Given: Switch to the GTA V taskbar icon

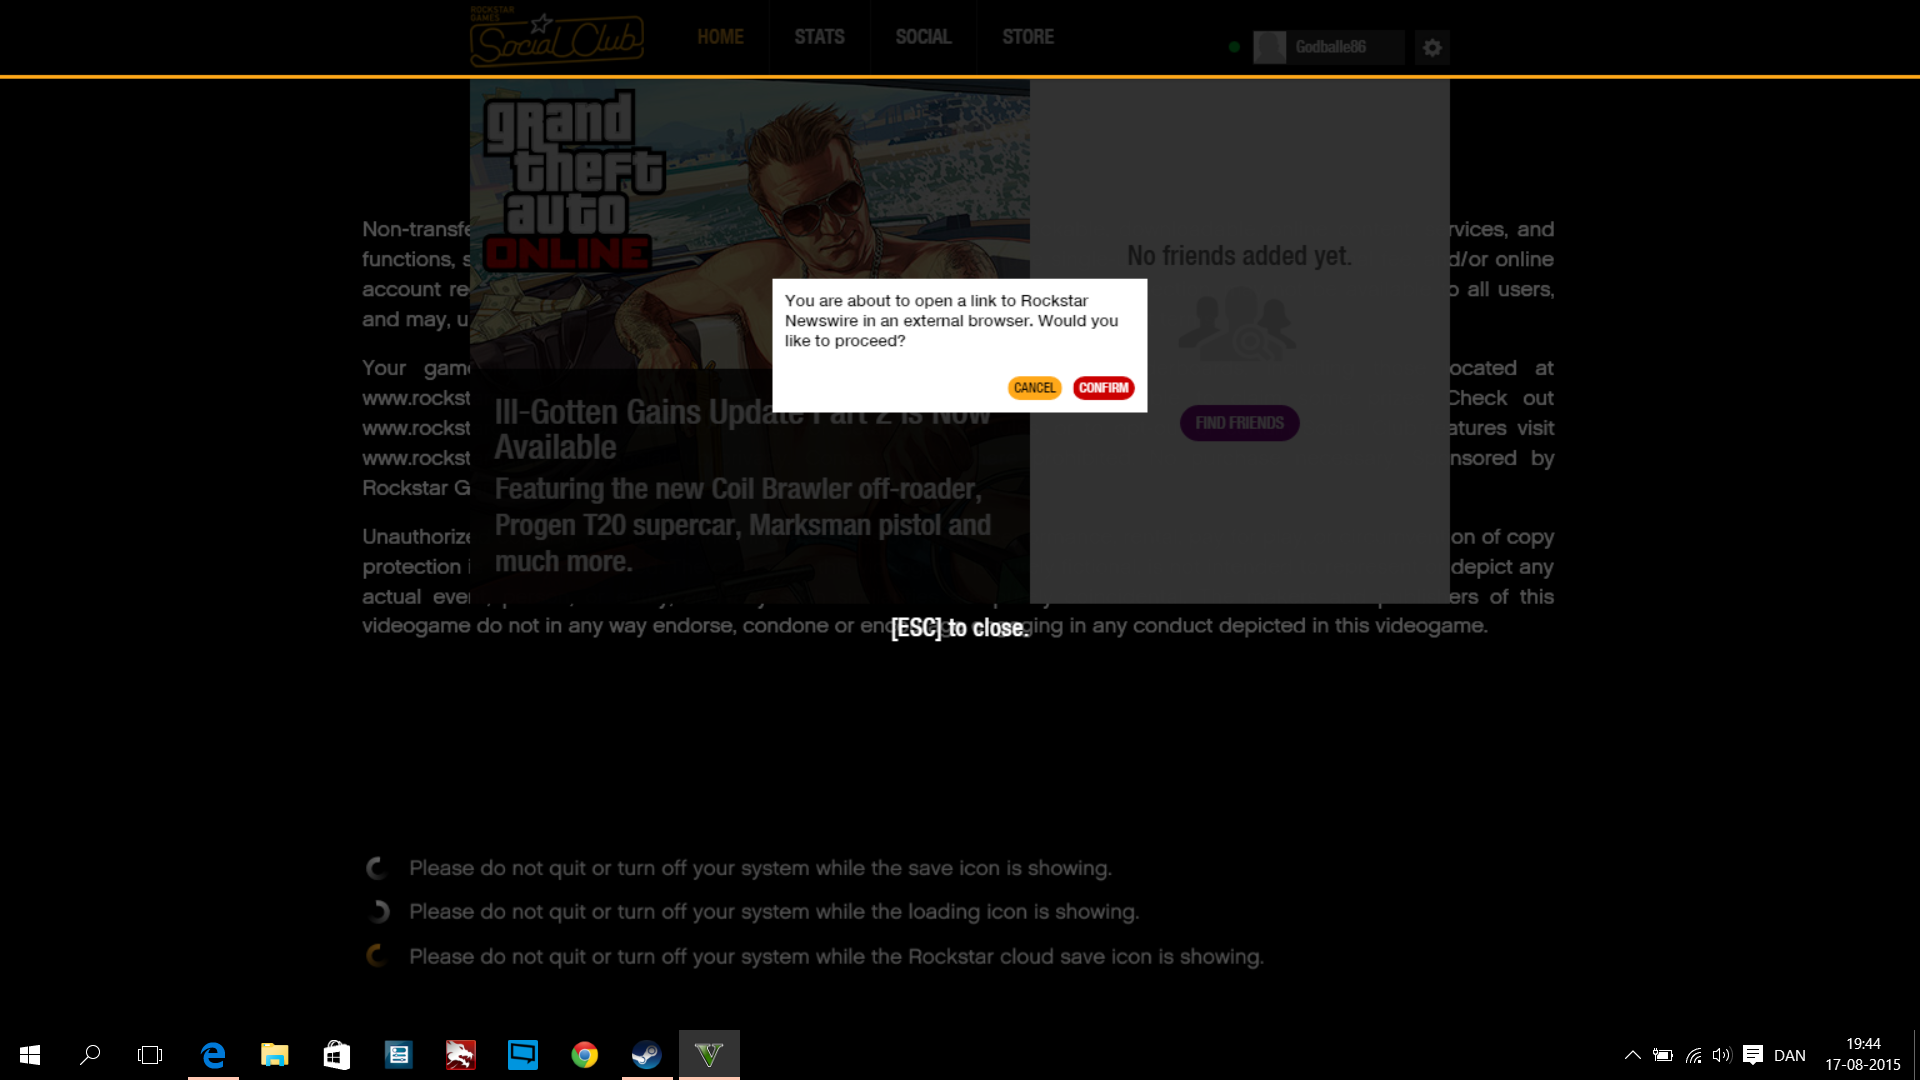Looking at the screenshot, I should [x=709, y=1055].
